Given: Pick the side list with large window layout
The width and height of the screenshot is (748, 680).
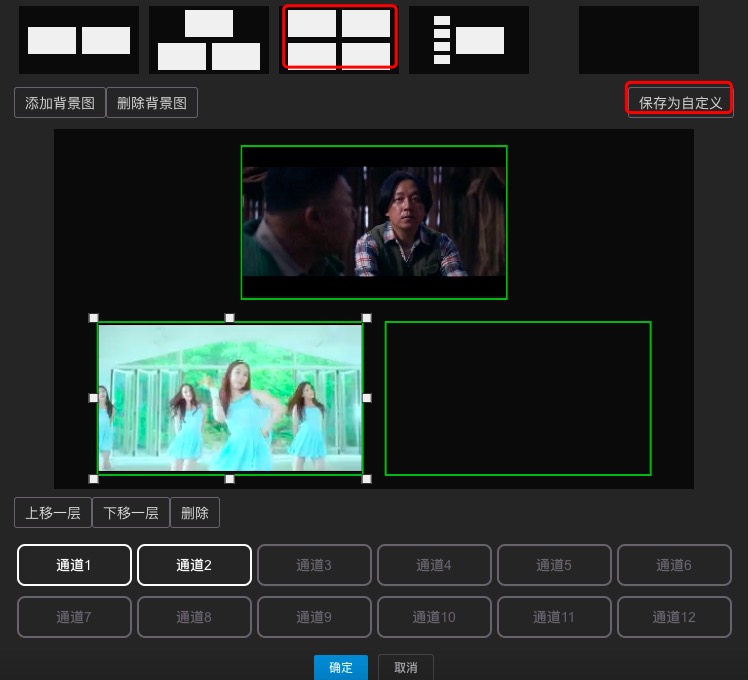Looking at the screenshot, I should pyautogui.click(x=469, y=40).
